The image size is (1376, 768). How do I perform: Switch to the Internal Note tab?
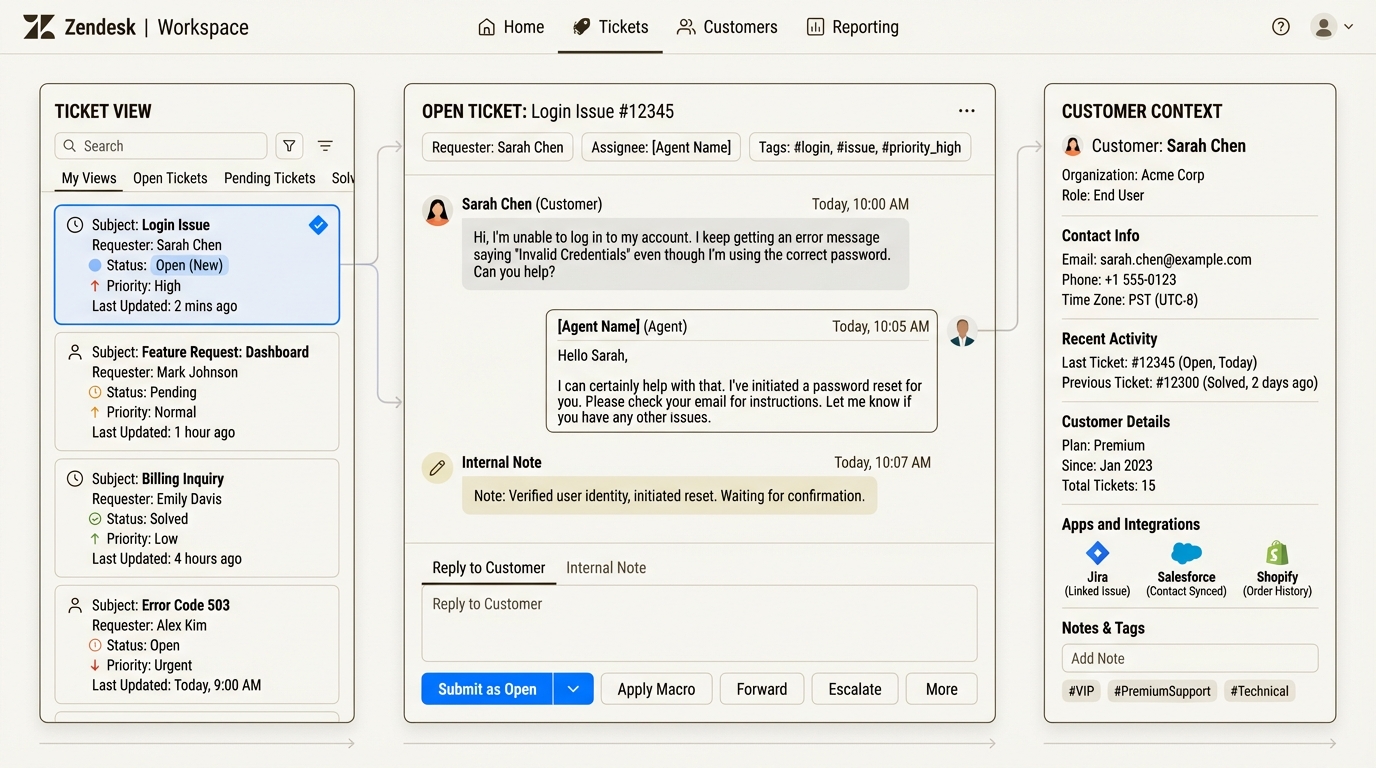tap(606, 567)
